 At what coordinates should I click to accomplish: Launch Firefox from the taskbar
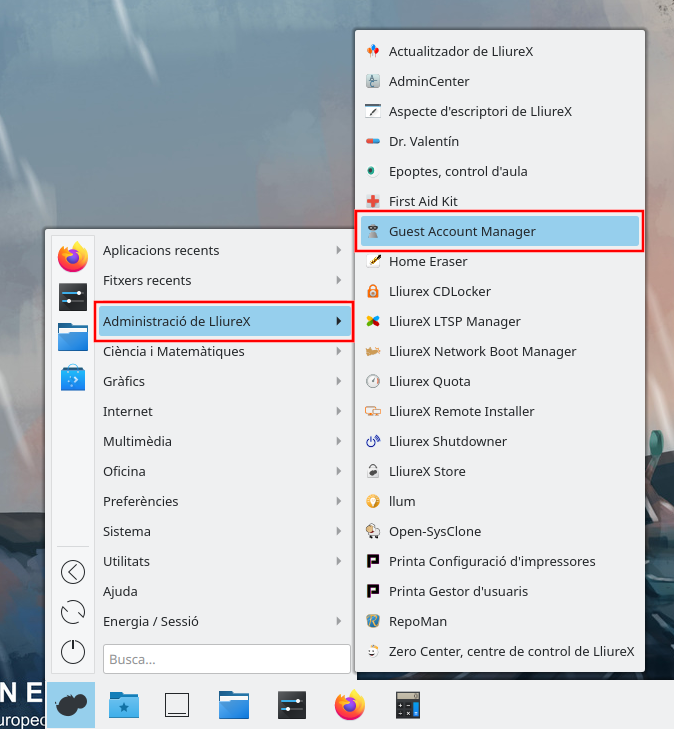click(350, 705)
